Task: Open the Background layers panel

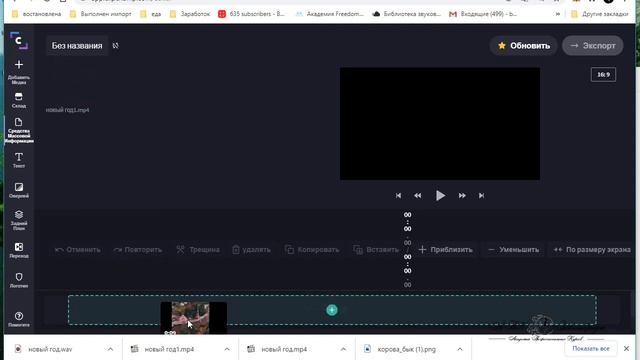Action: pos(19,220)
